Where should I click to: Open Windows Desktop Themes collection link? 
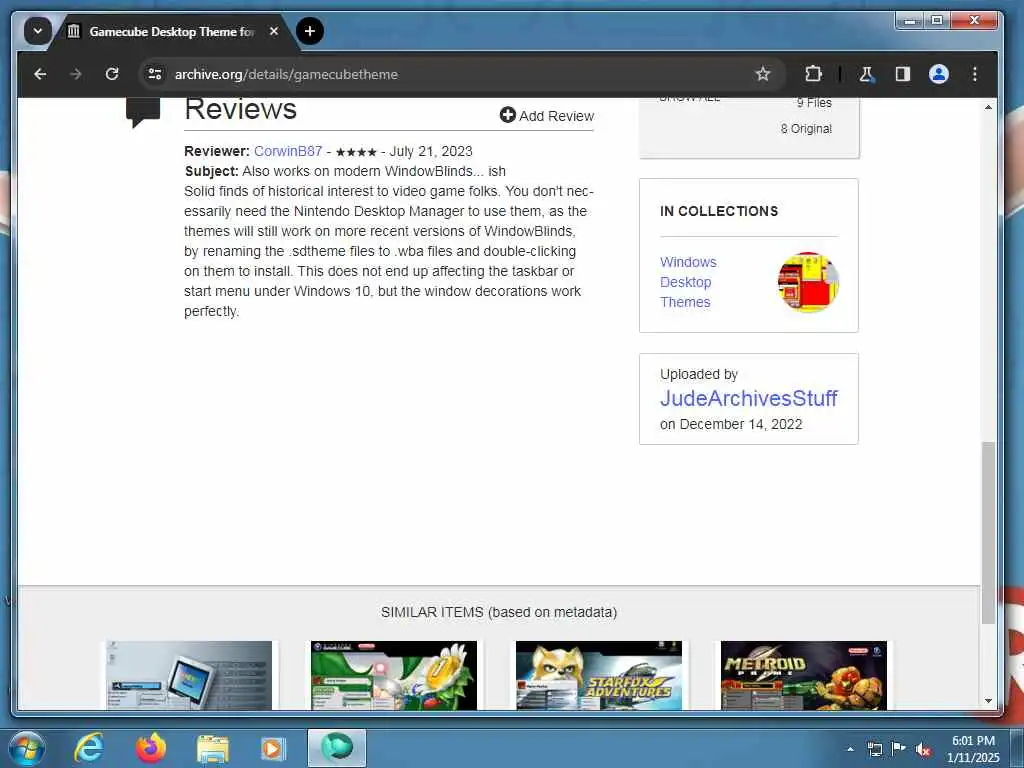688,282
